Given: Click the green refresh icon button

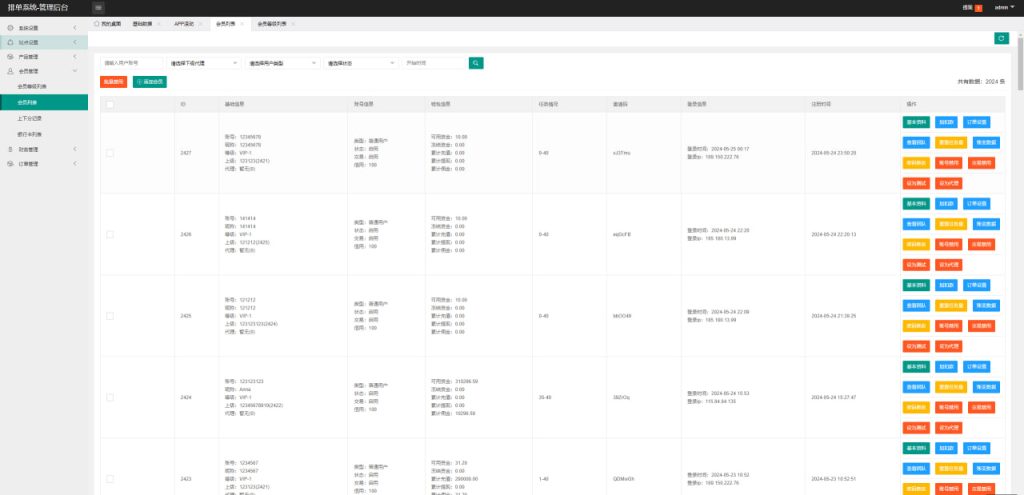Looking at the screenshot, I should [x=1001, y=39].
